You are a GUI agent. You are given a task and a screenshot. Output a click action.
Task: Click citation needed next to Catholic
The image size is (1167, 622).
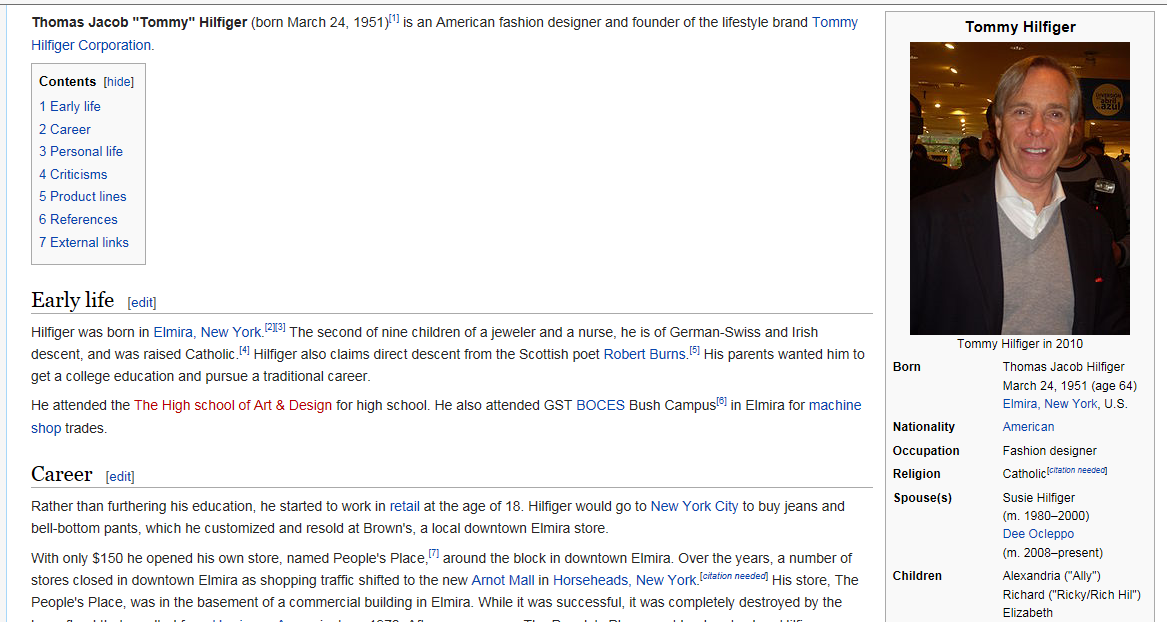pyautogui.click(x=1077, y=470)
